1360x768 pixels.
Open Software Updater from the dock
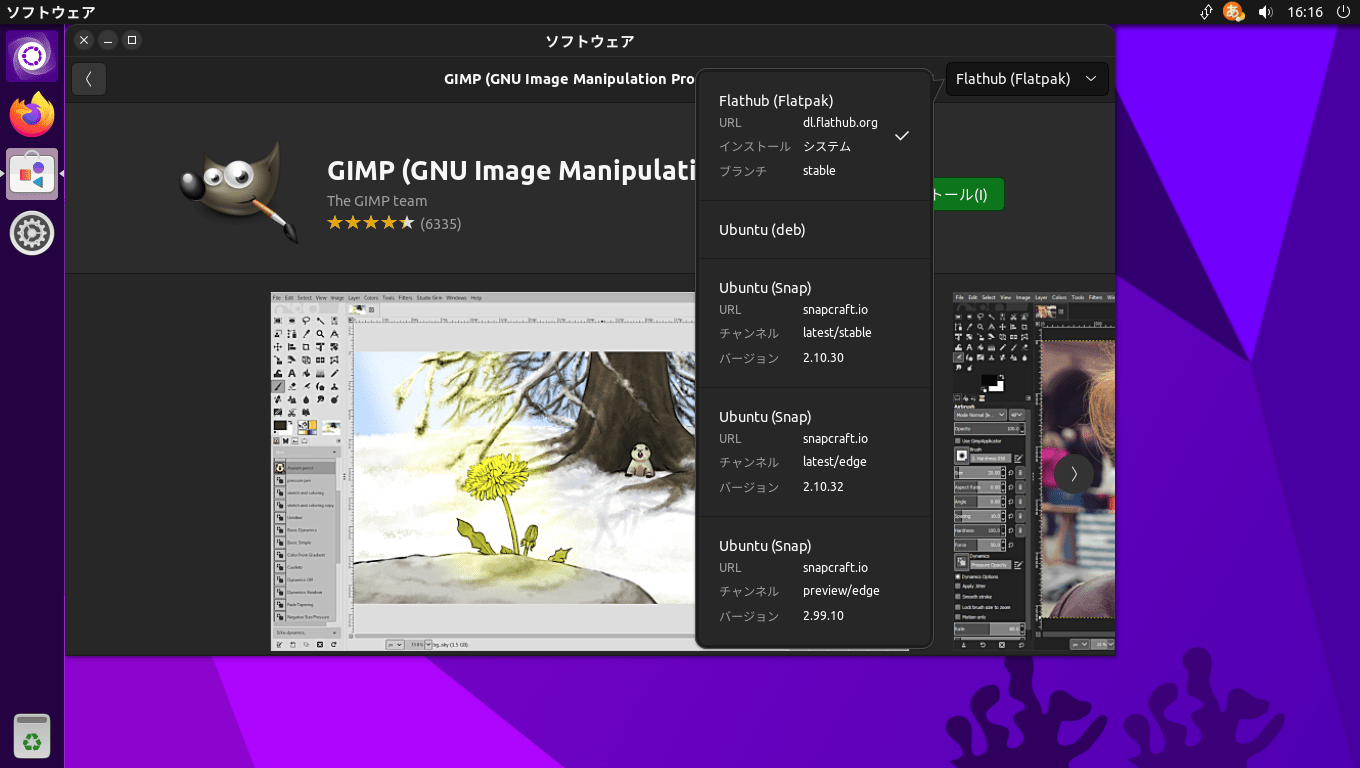[32, 233]
